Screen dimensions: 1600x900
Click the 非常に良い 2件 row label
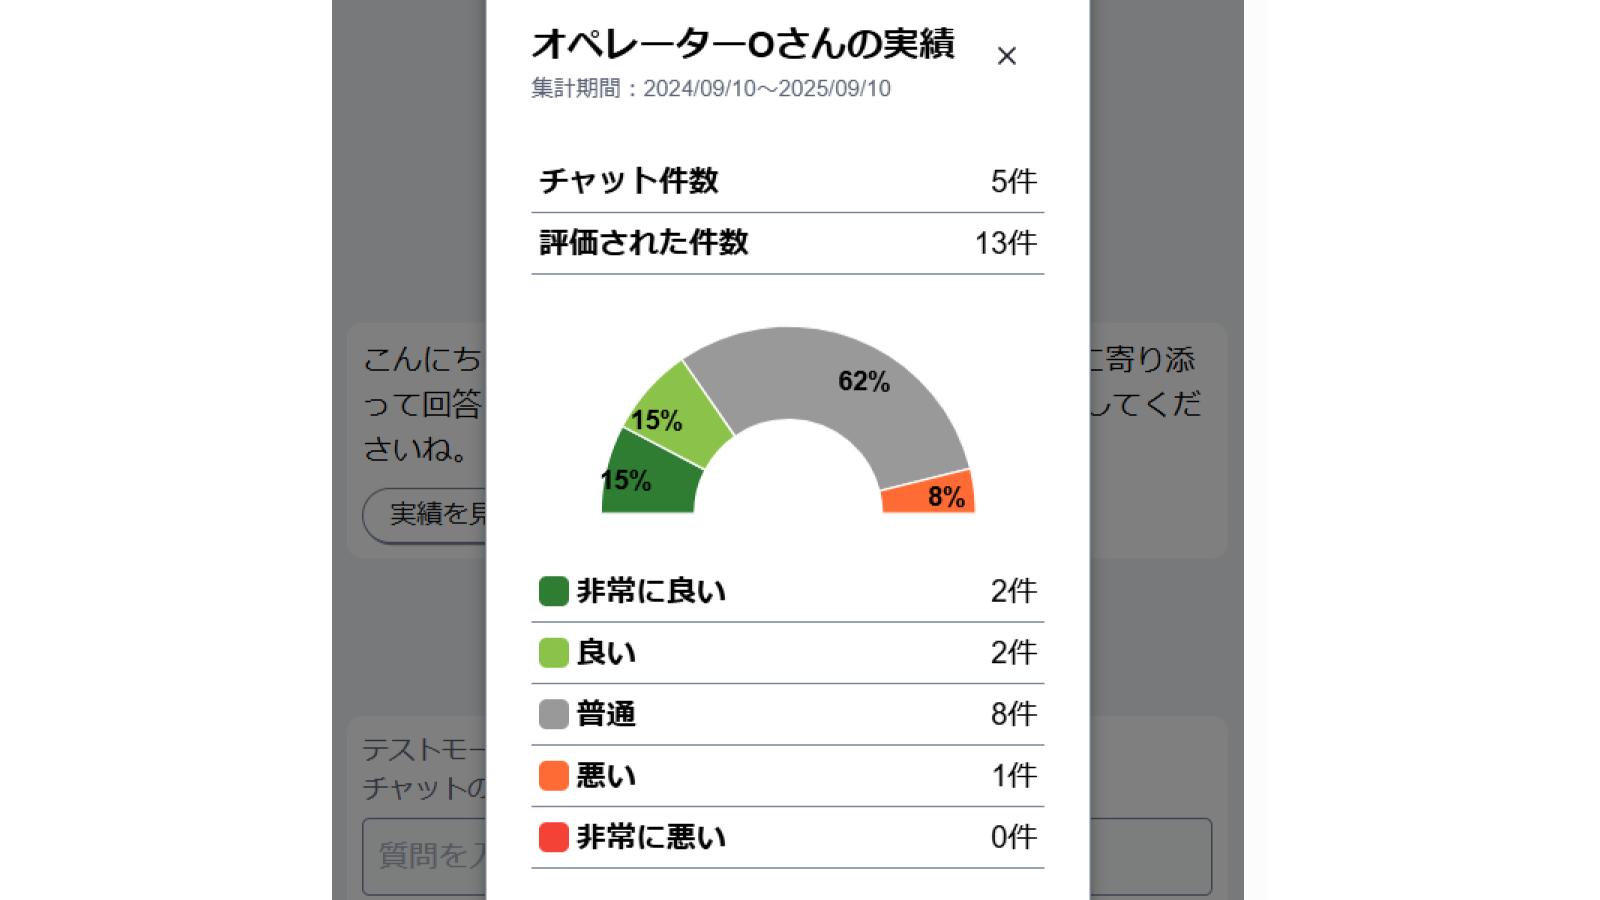click(651, 591)
